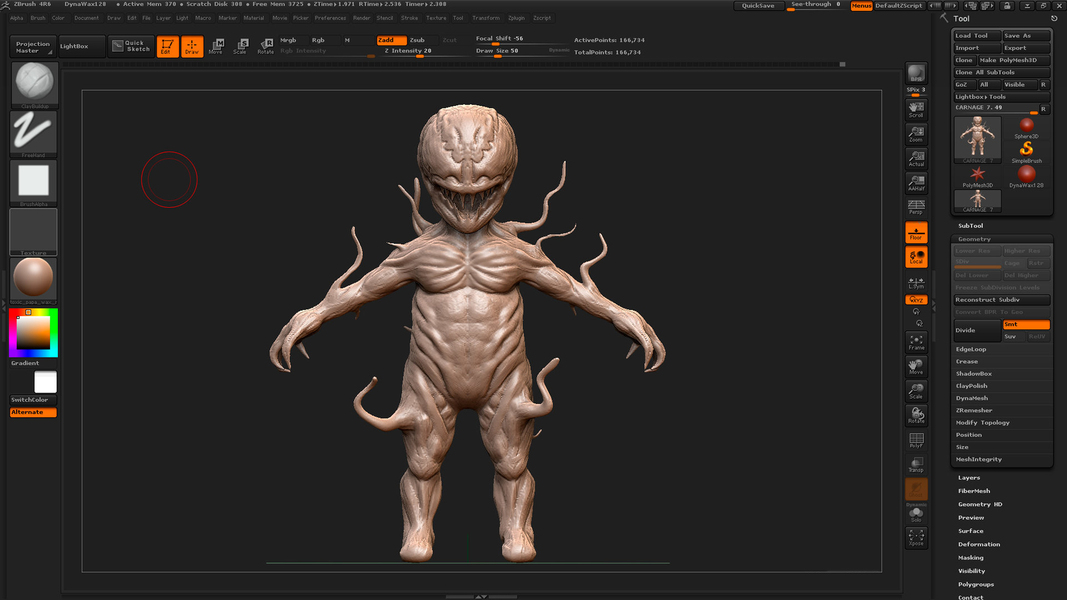1067x600 pixels.
Task: Open the Alpha menu
Action: pos(17,18)
